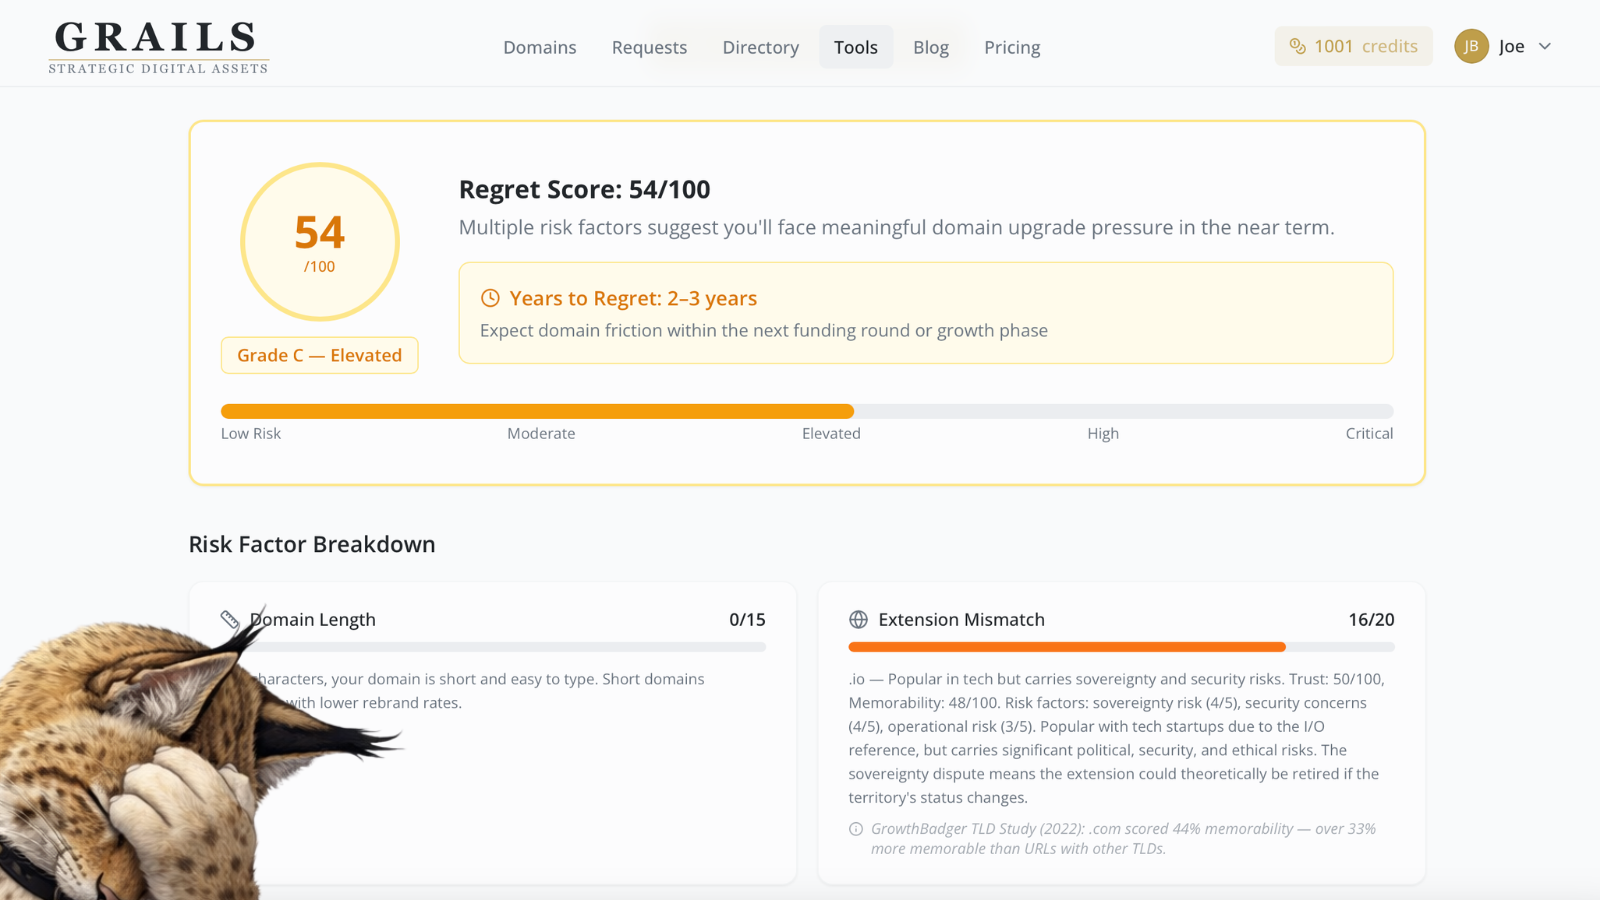1600x900 pixels.
Task: Click the 1001 credits button
Action: tap(1354, 46)
